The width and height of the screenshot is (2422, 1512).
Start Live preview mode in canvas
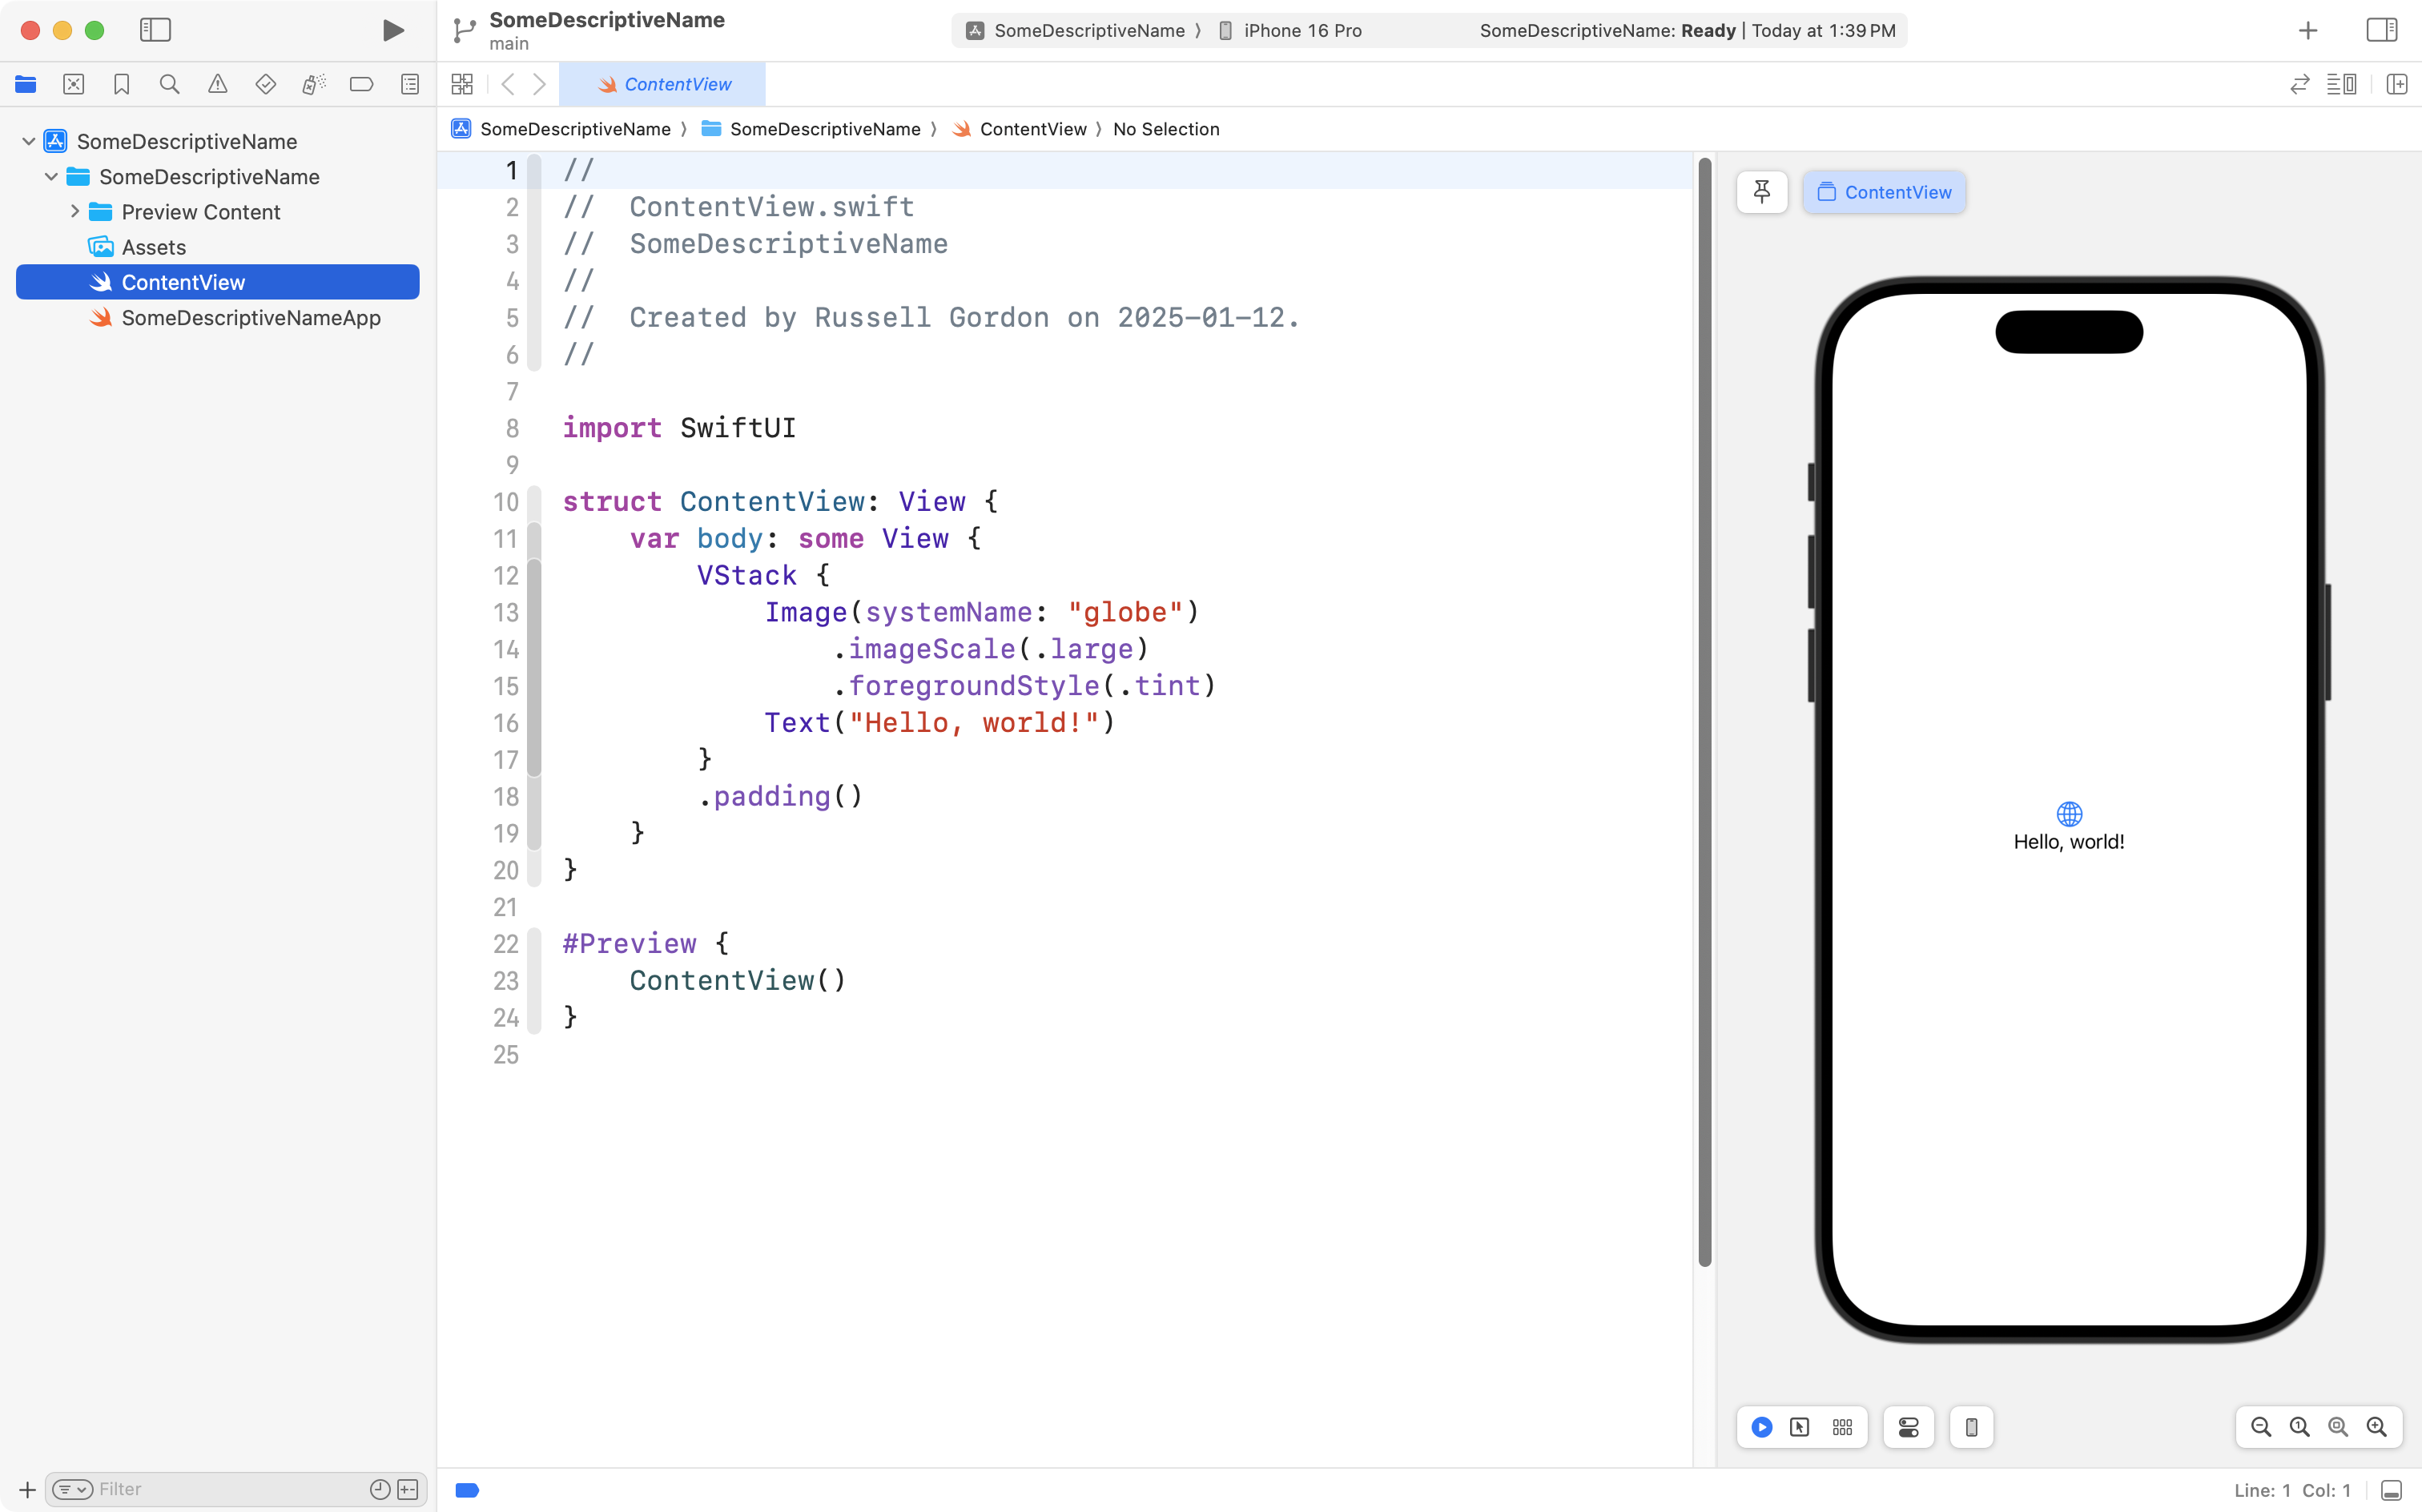pyautogui.click(x=1761, y=1427)
